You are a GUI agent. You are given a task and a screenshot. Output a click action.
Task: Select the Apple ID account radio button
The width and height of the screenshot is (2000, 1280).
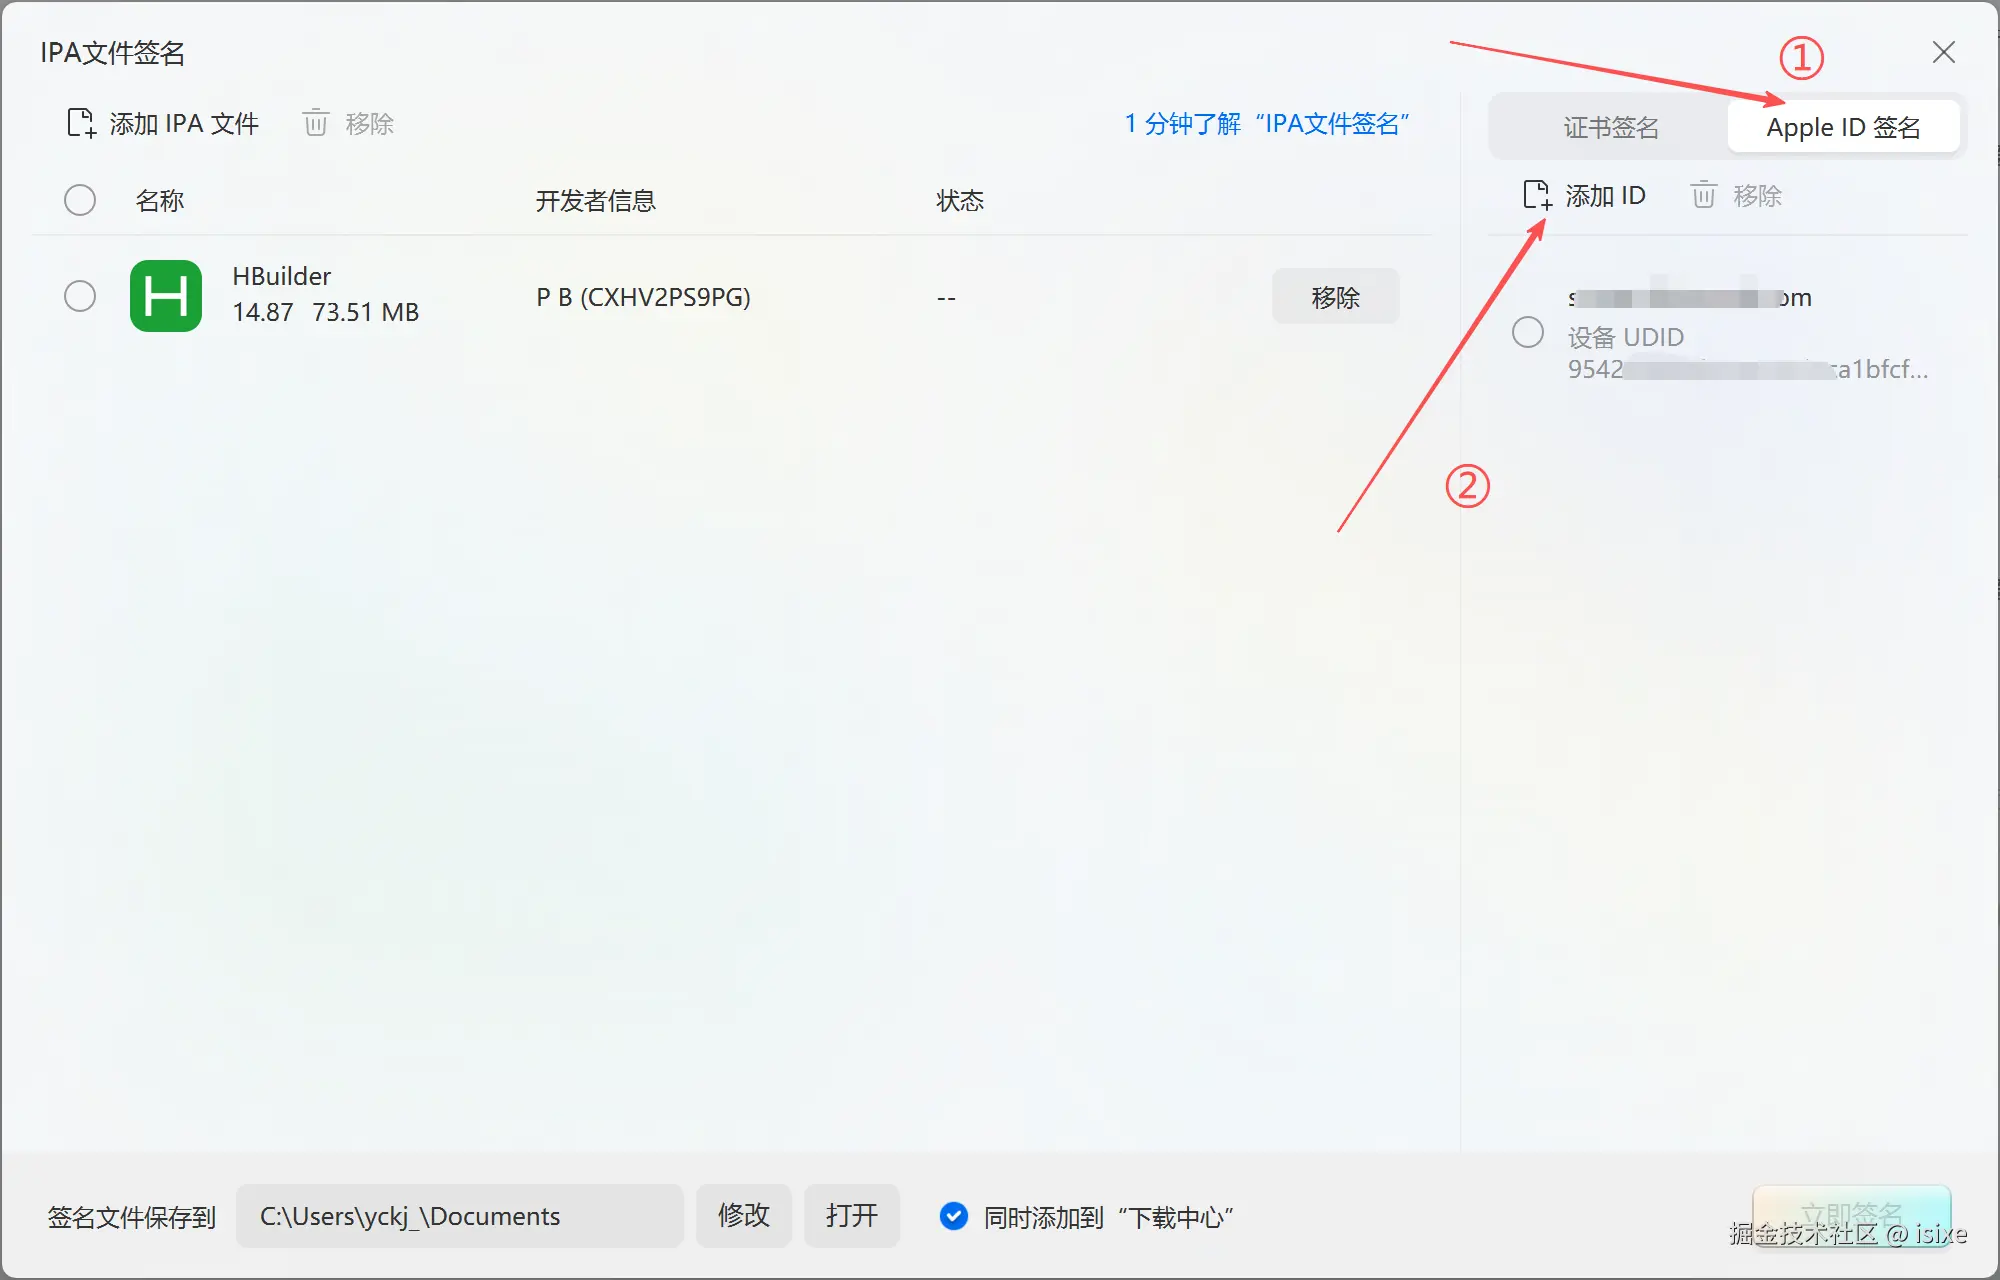(x=1528, y=333)
